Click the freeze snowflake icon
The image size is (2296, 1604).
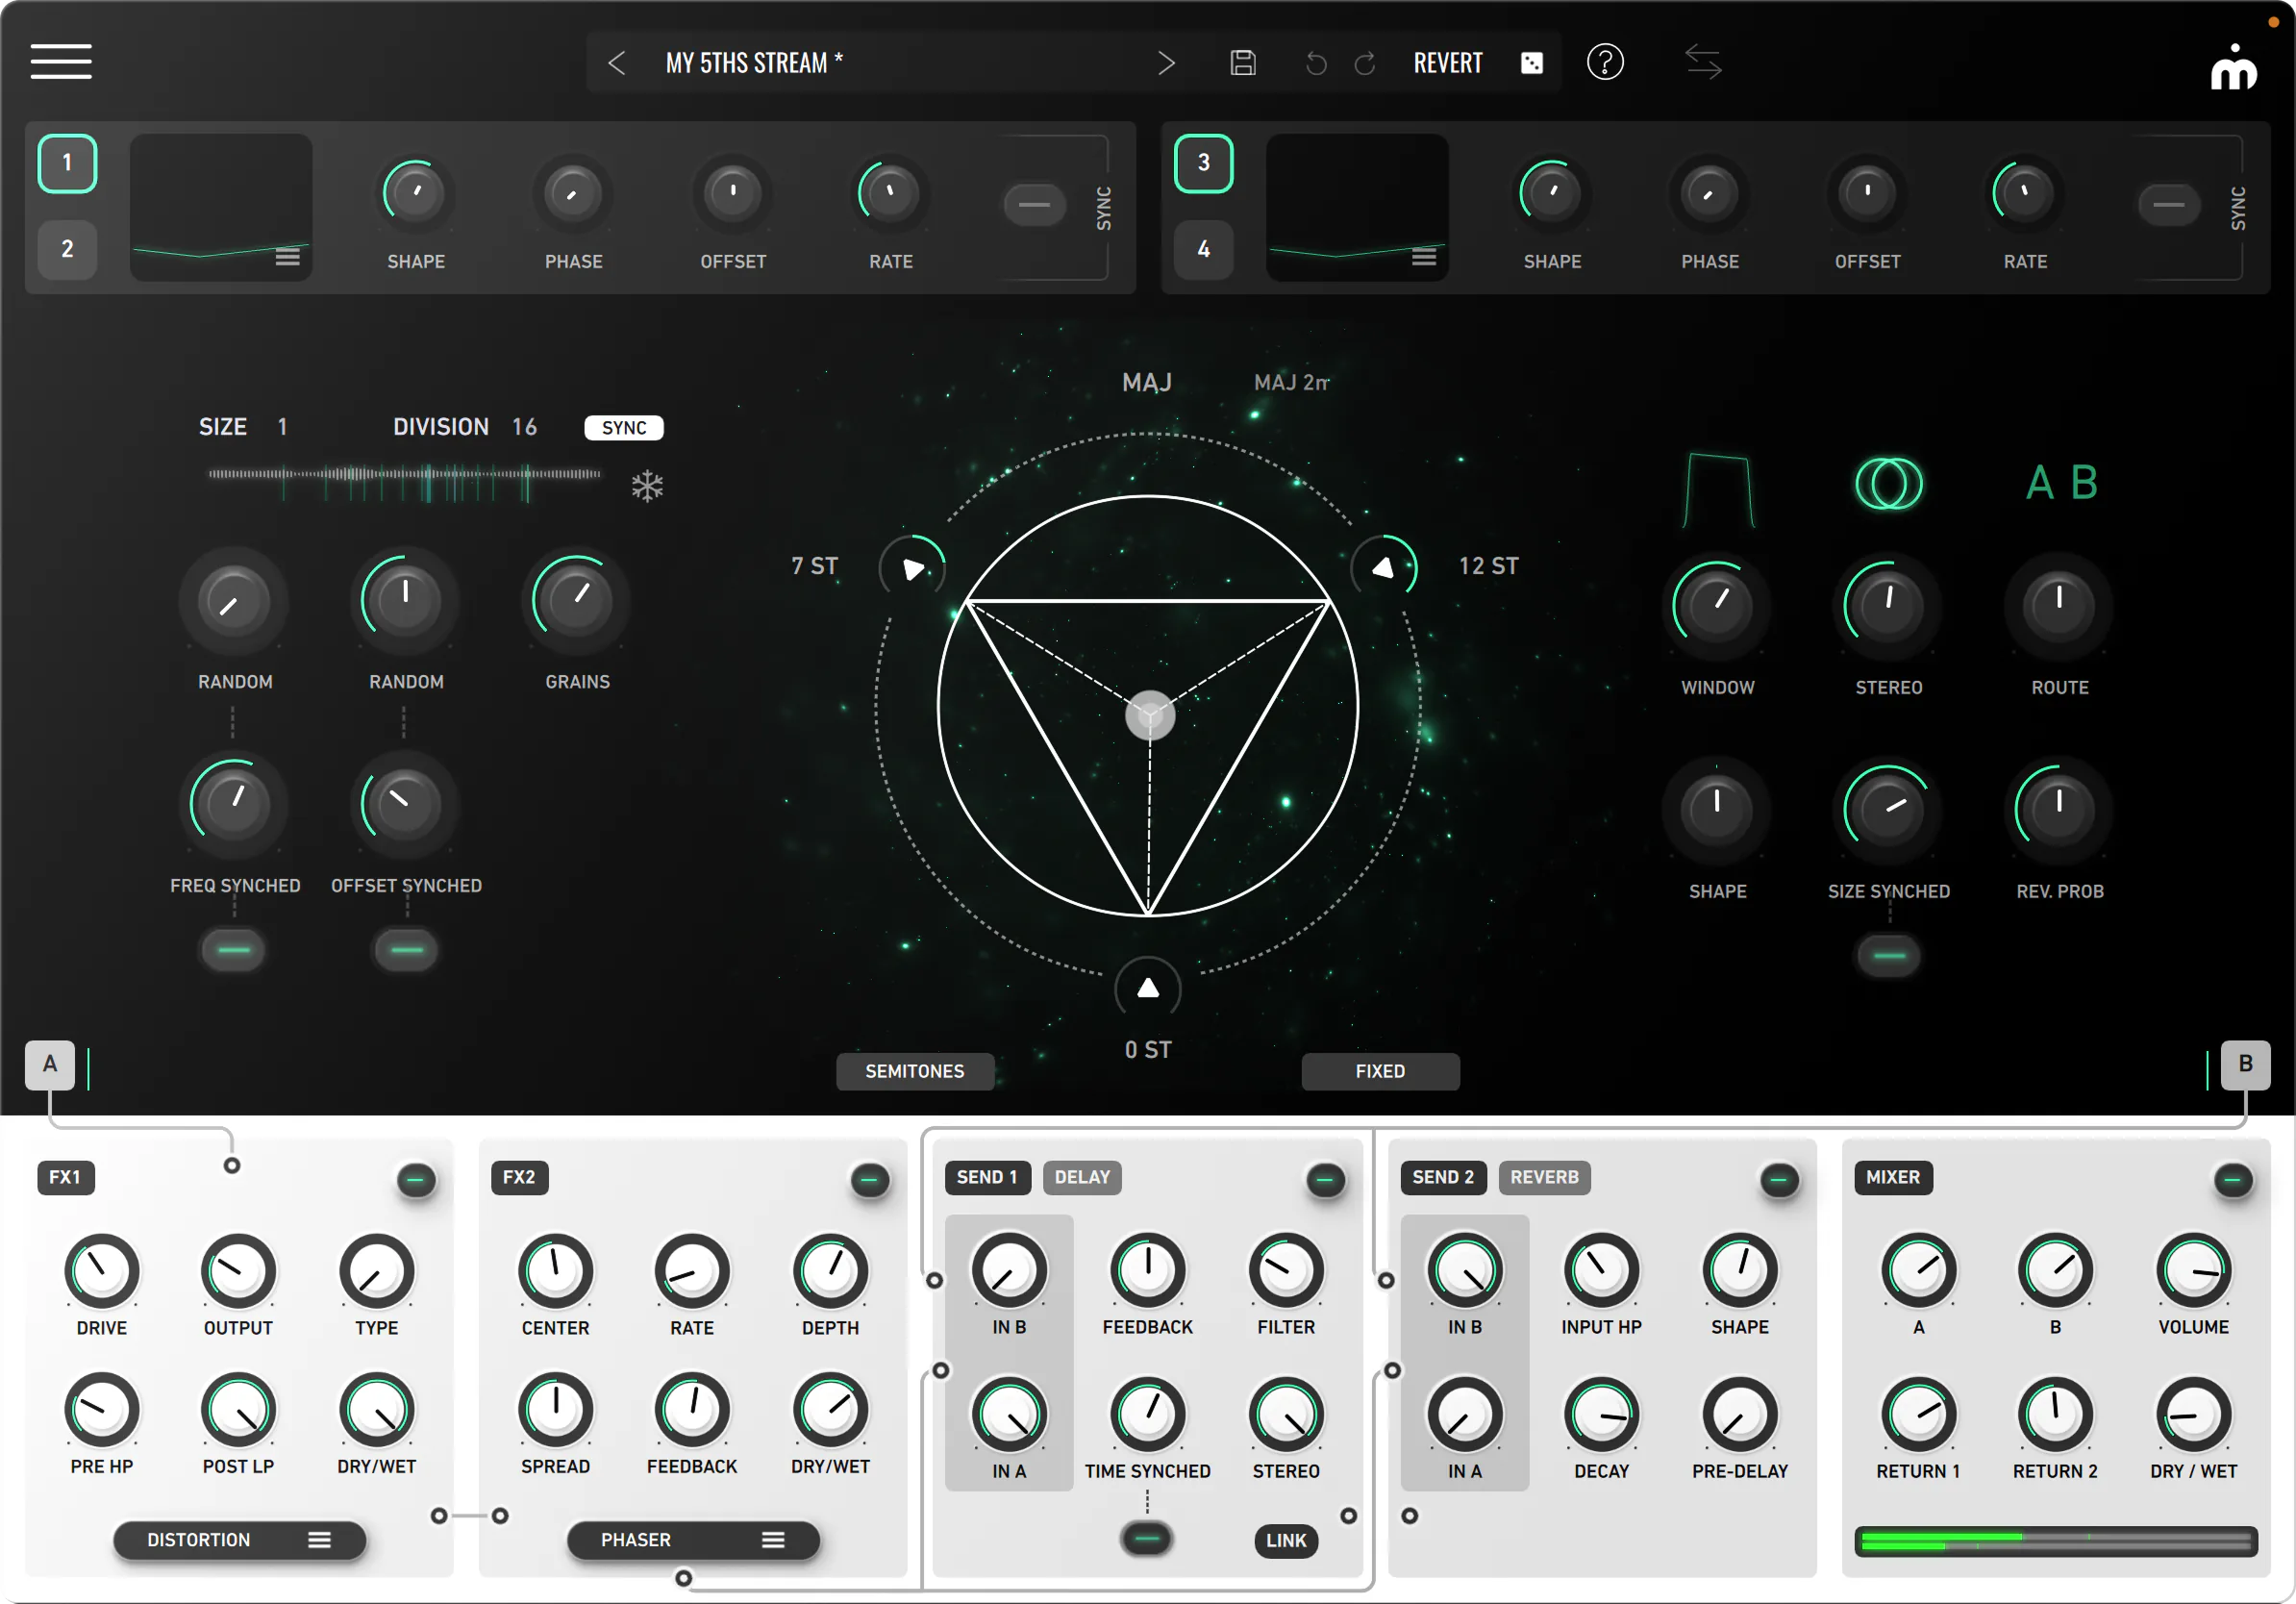647,486
